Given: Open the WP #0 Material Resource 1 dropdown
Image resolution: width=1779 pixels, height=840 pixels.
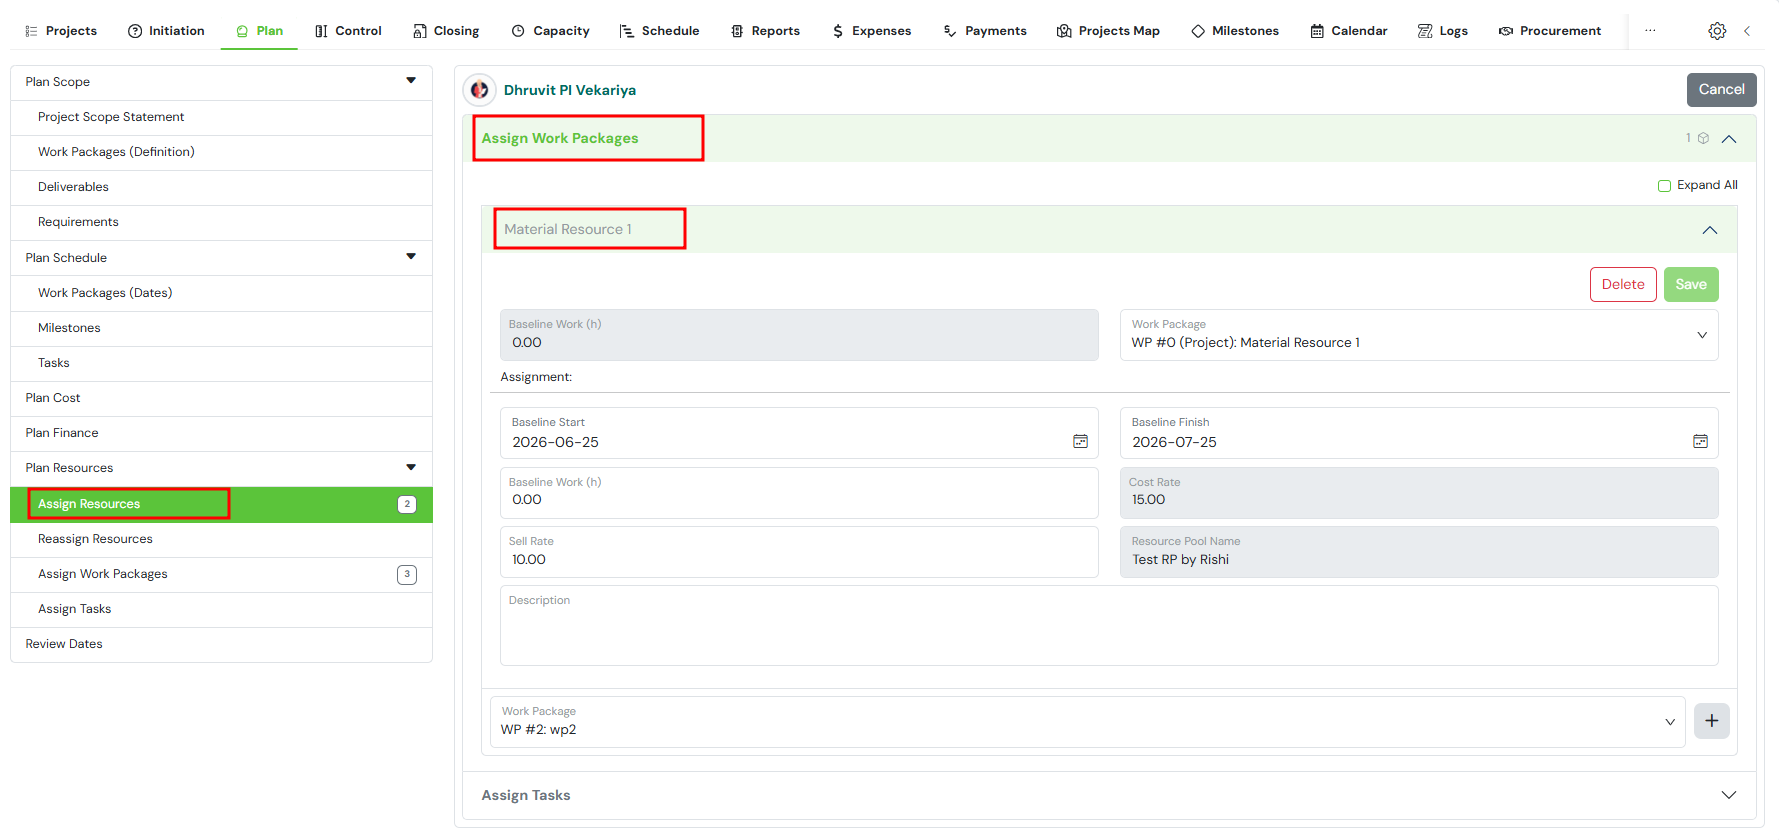Looking at the screenshot, I should (x=1419, y=335).
